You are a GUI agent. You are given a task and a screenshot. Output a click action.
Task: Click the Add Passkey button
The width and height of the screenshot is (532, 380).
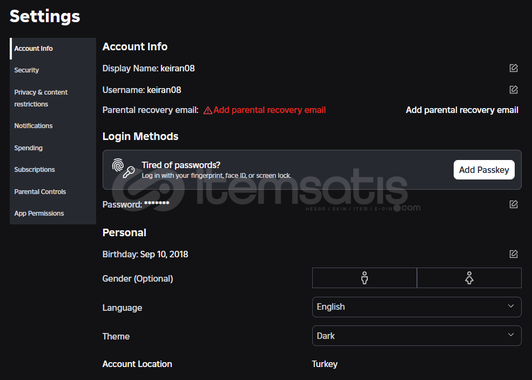[x=484, y=170]
